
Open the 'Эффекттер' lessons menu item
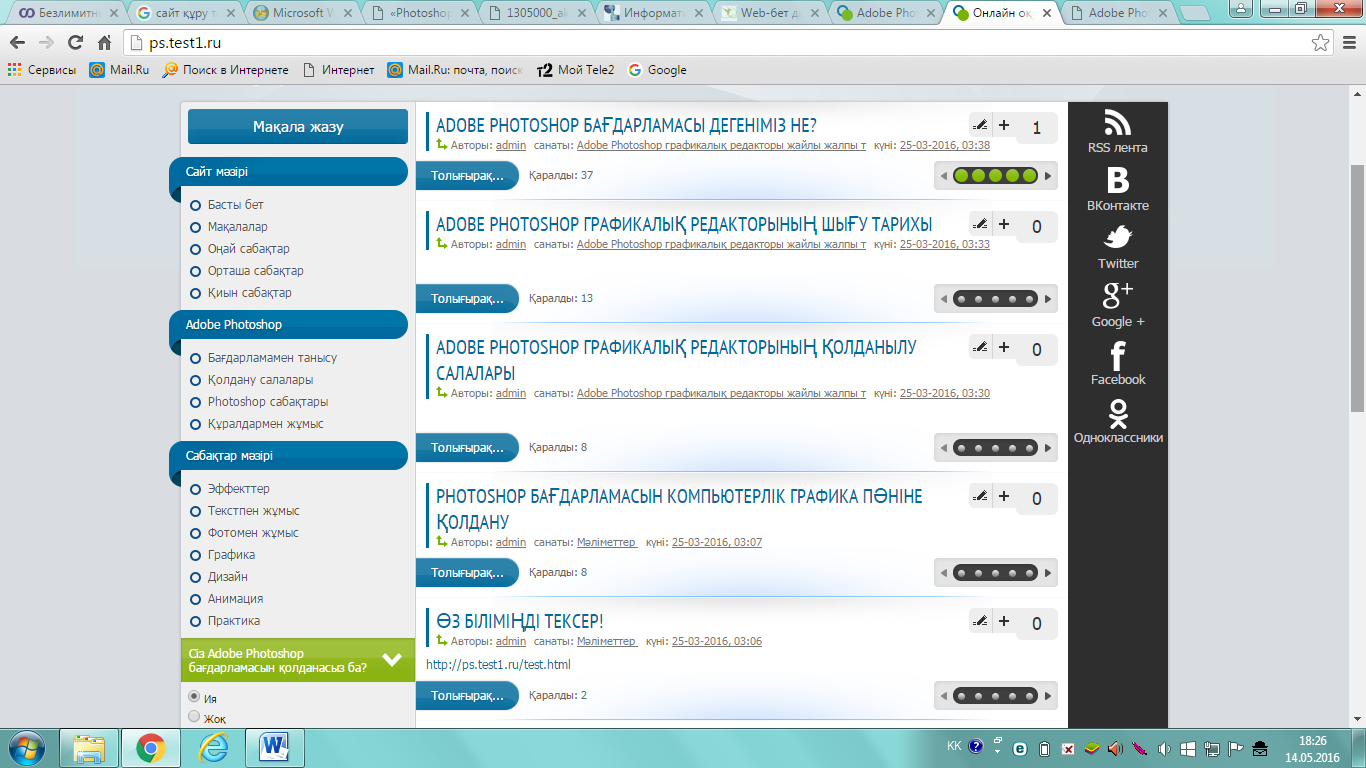[239, 488]
